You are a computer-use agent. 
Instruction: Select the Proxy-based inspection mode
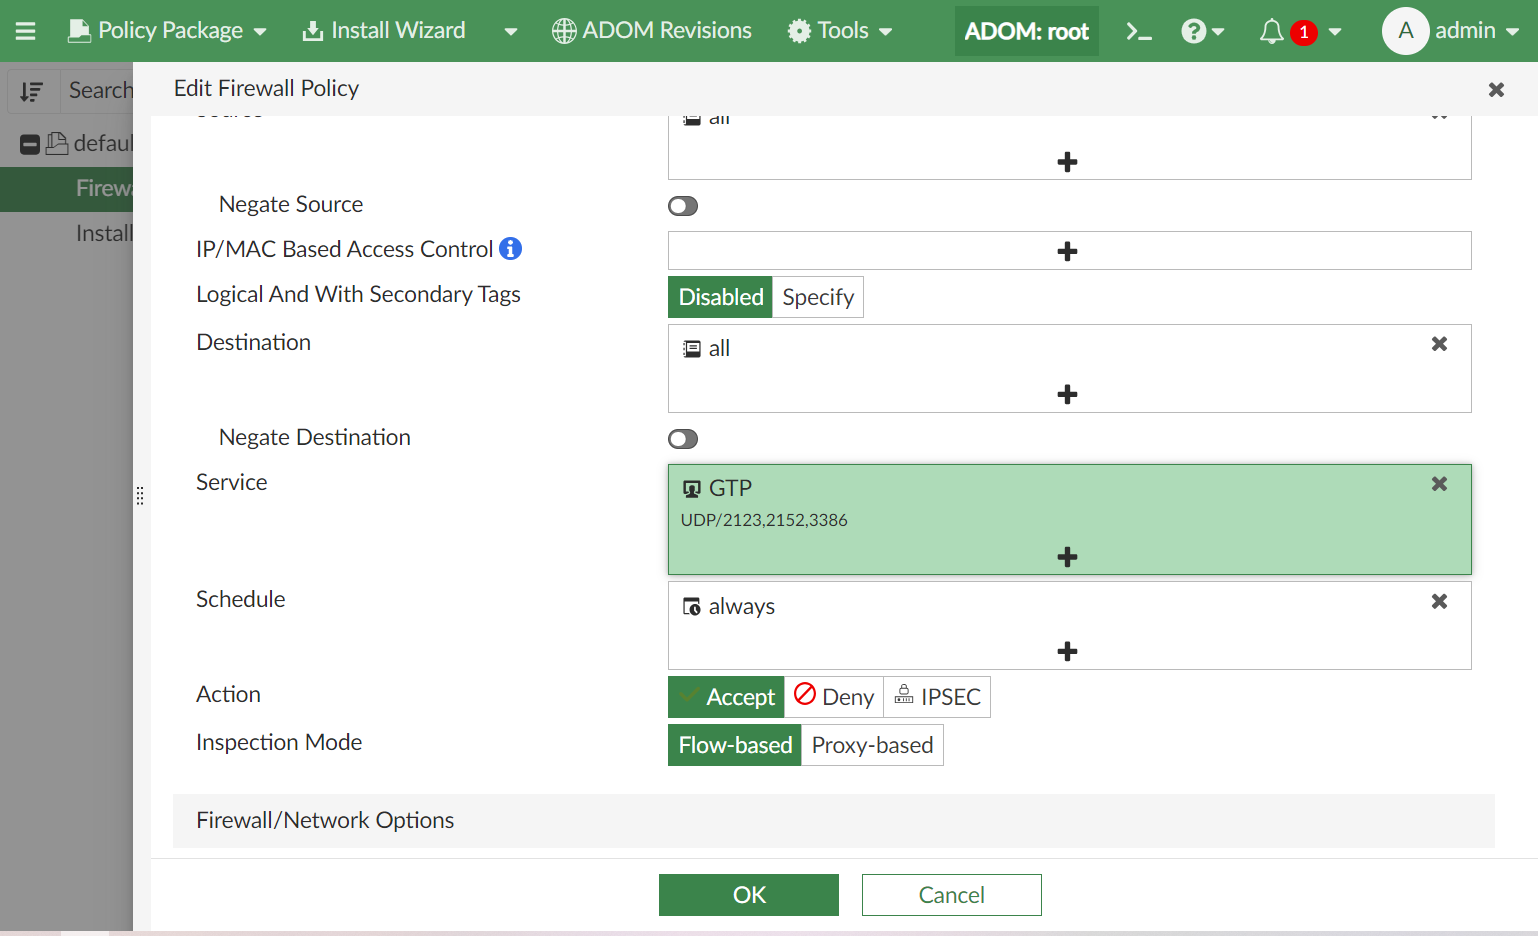872,745
